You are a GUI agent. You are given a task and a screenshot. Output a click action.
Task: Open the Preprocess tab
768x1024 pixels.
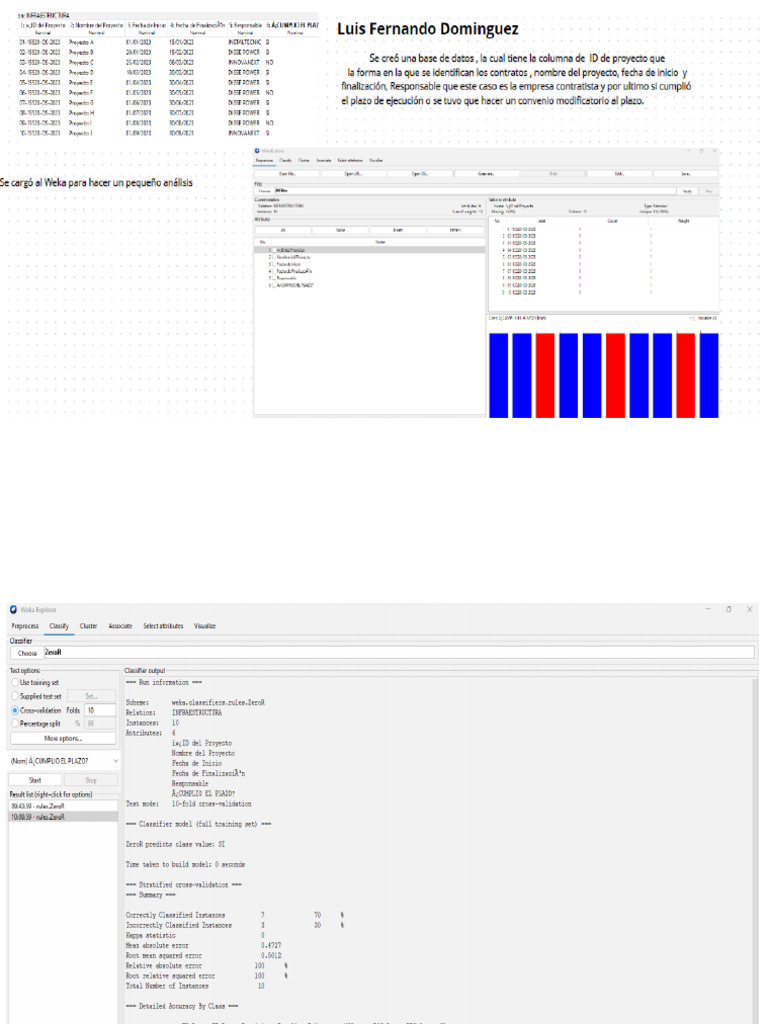[x=25, y=626]
